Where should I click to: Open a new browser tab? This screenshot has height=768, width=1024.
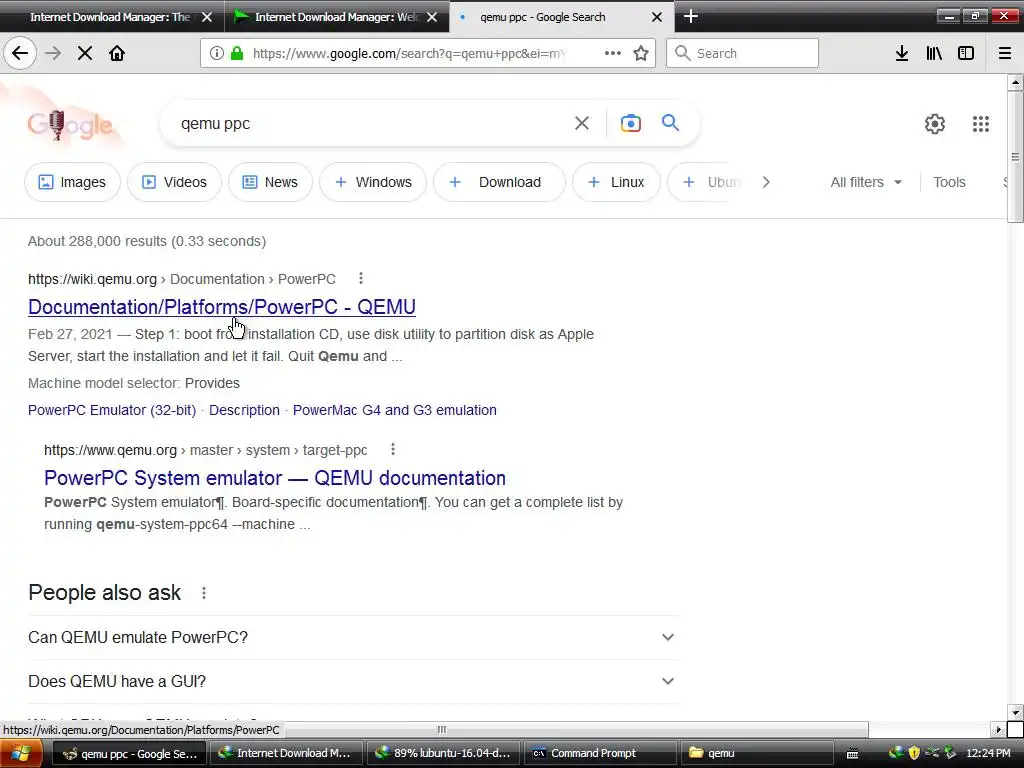tap(690, 17)
